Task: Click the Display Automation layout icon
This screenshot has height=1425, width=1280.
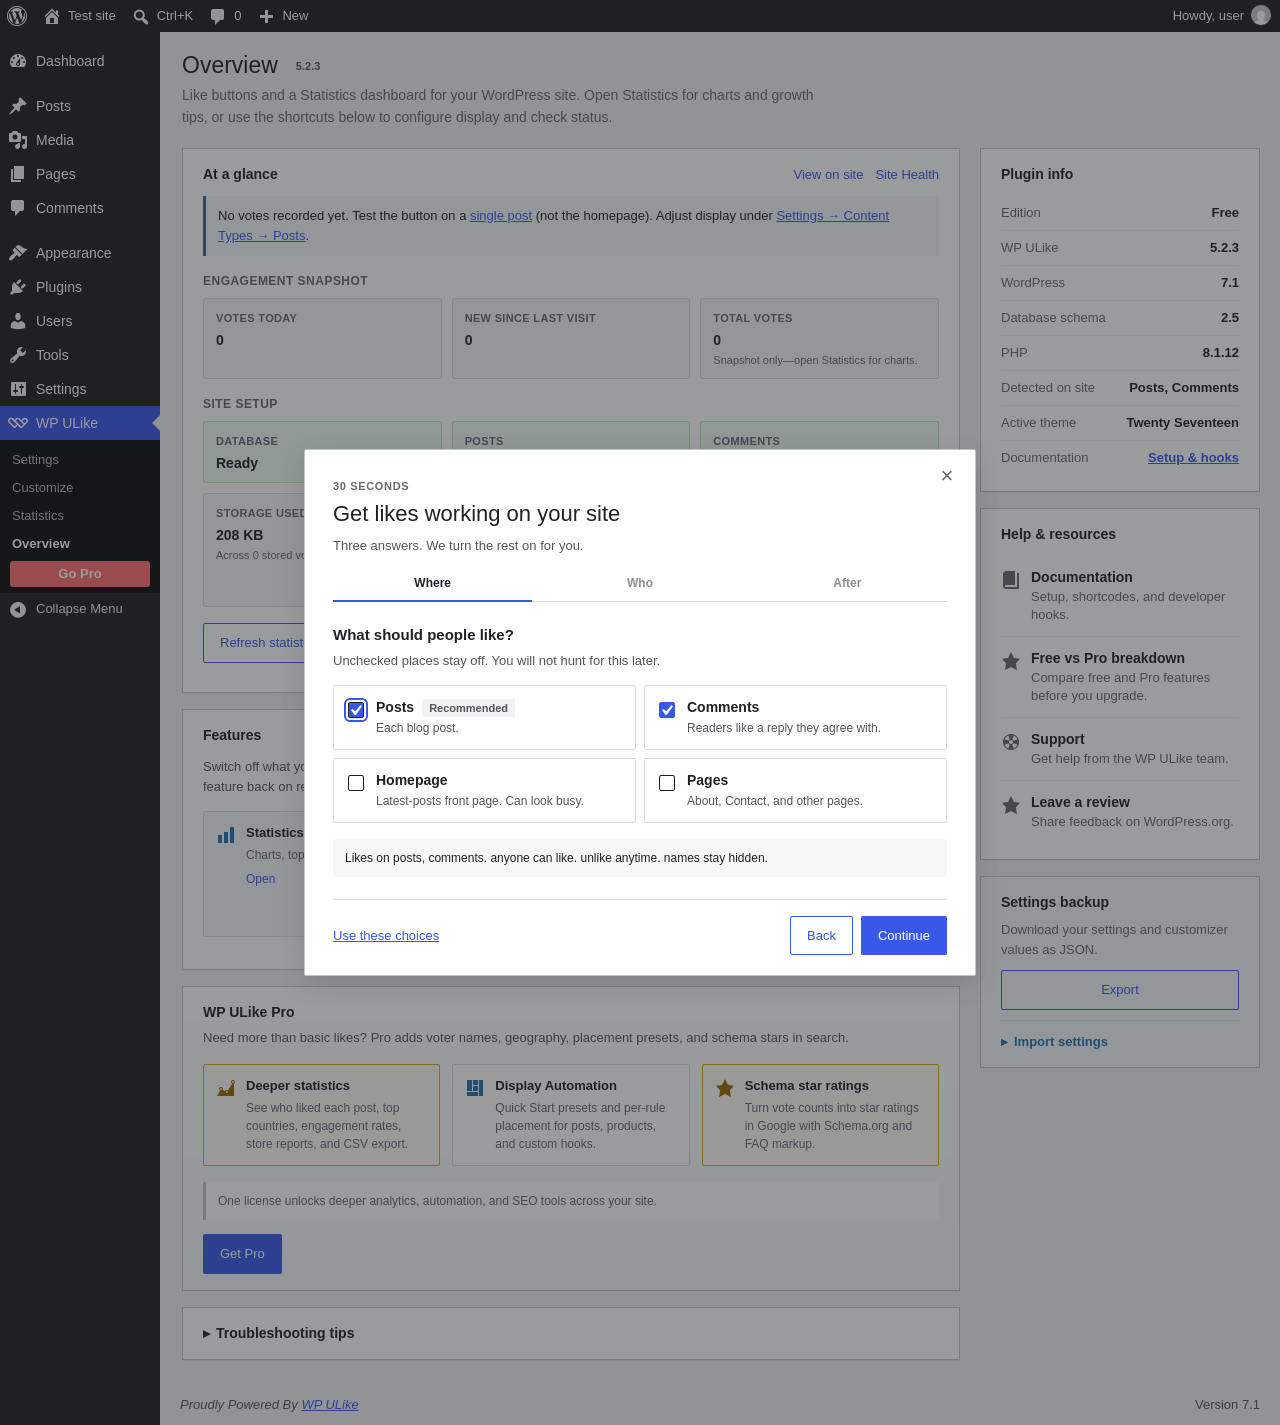Action: [475, 1088]
